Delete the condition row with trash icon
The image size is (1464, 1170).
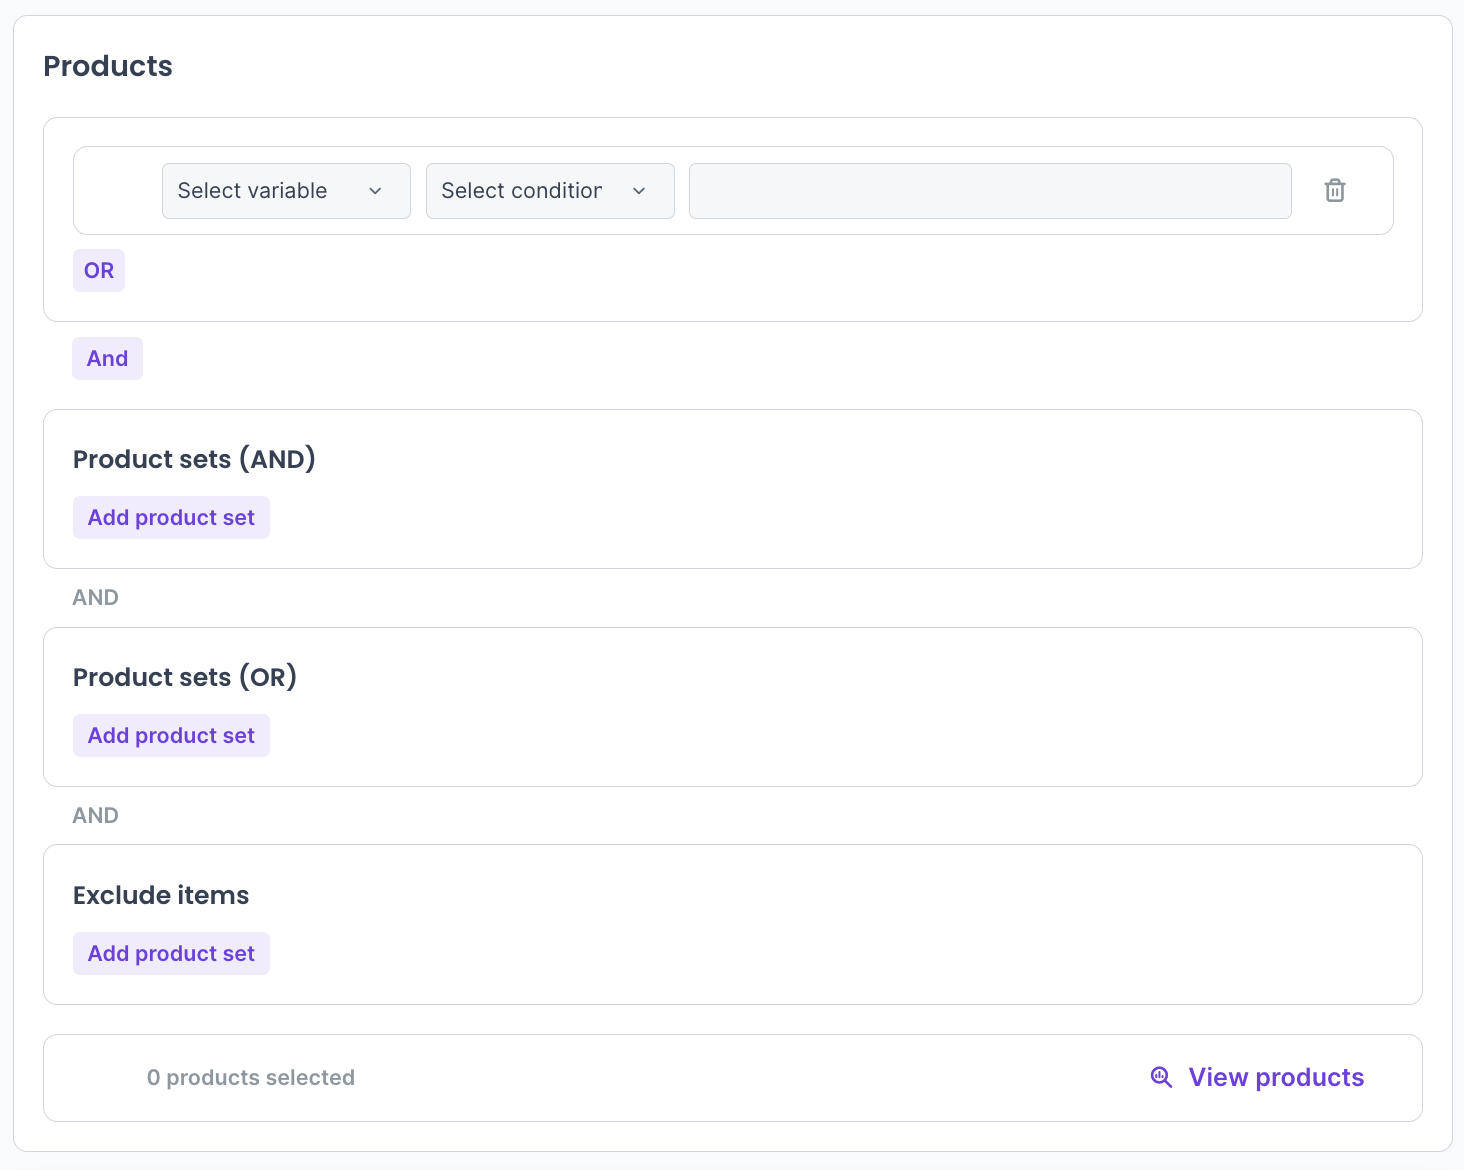click(x=1334, y=191)
